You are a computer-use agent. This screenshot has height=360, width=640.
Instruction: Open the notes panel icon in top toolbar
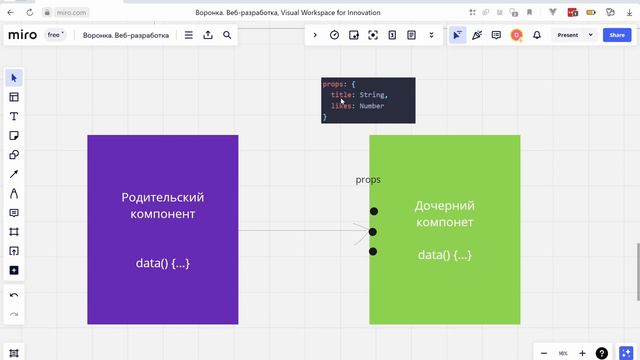[411, 35]
